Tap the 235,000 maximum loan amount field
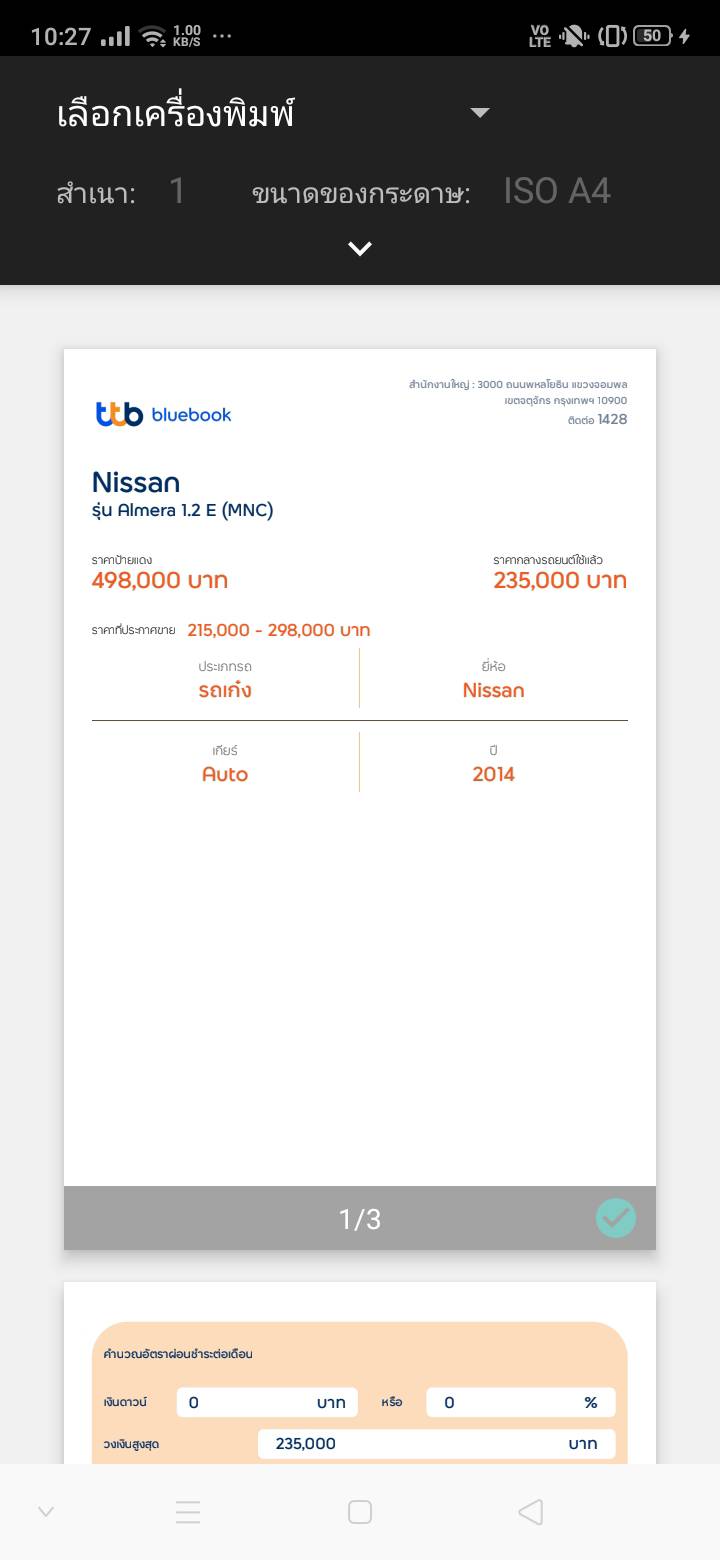Viewport: 720px width, 1560px height. [436, 1444]
